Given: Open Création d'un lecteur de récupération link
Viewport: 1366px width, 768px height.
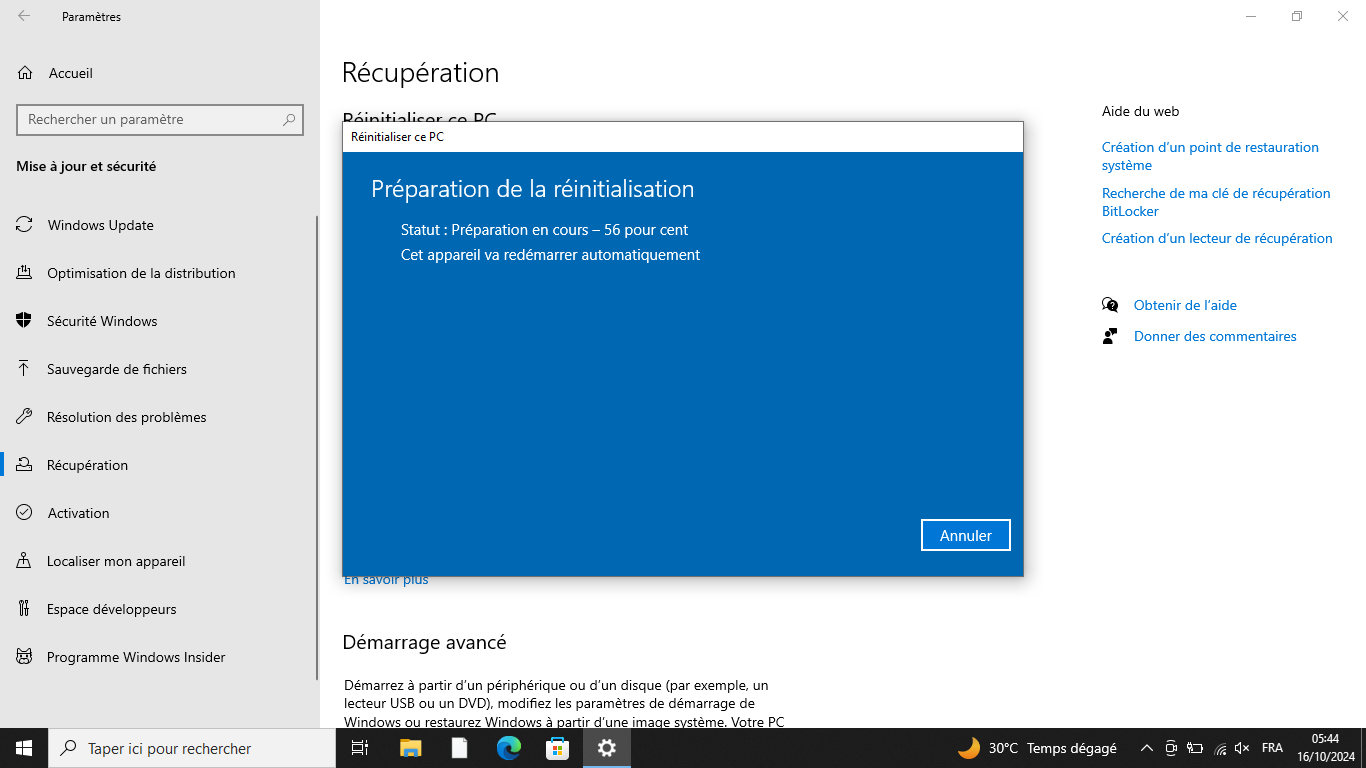Looking at the screenshot, I should click(x=1217, y=238).
